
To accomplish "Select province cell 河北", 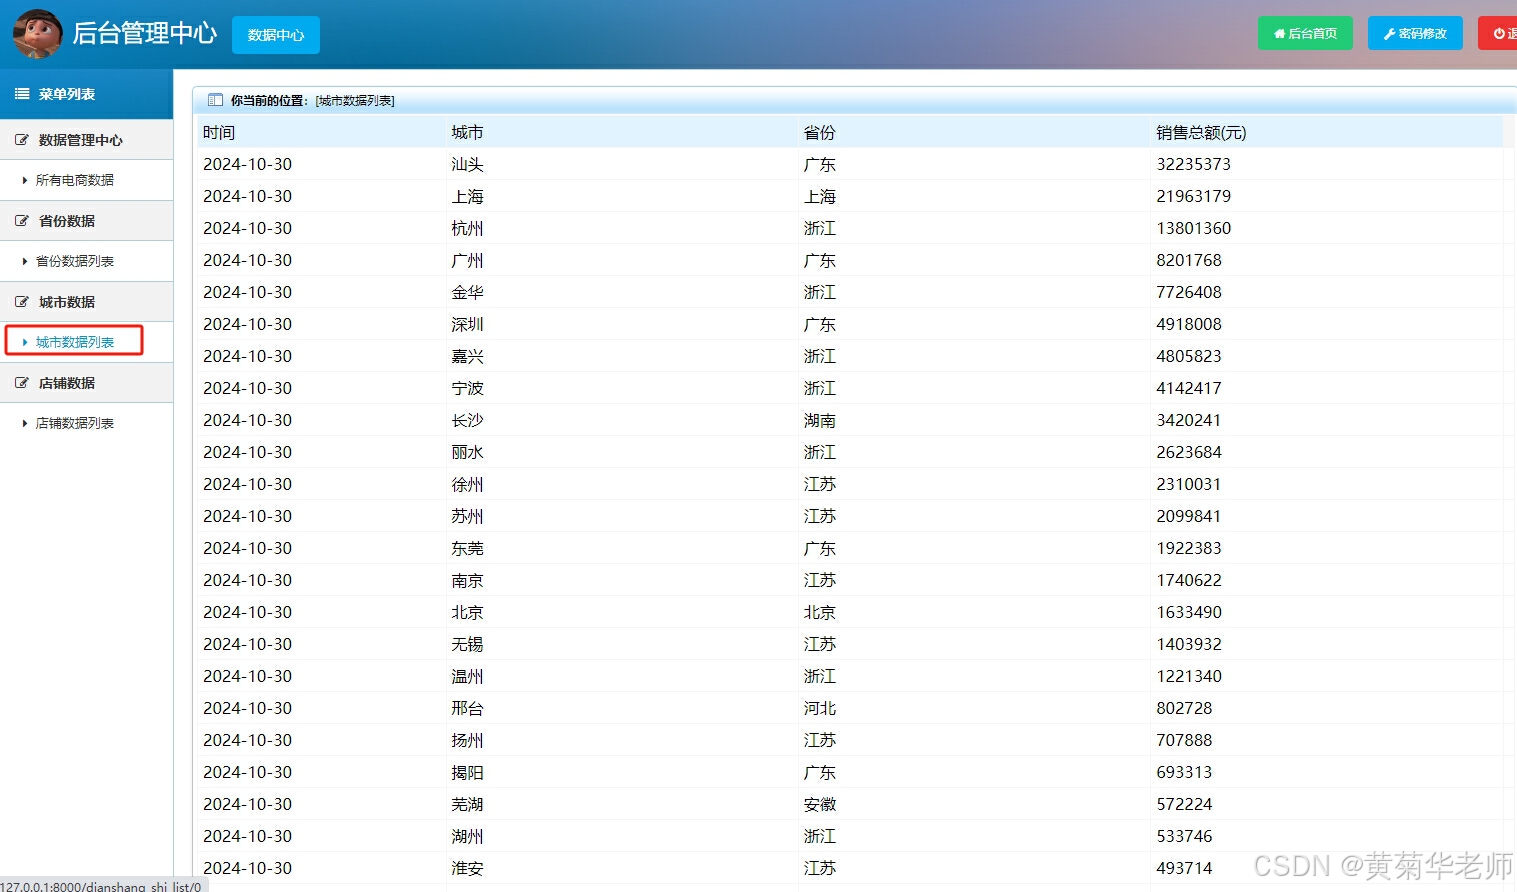I will point(820,708).
